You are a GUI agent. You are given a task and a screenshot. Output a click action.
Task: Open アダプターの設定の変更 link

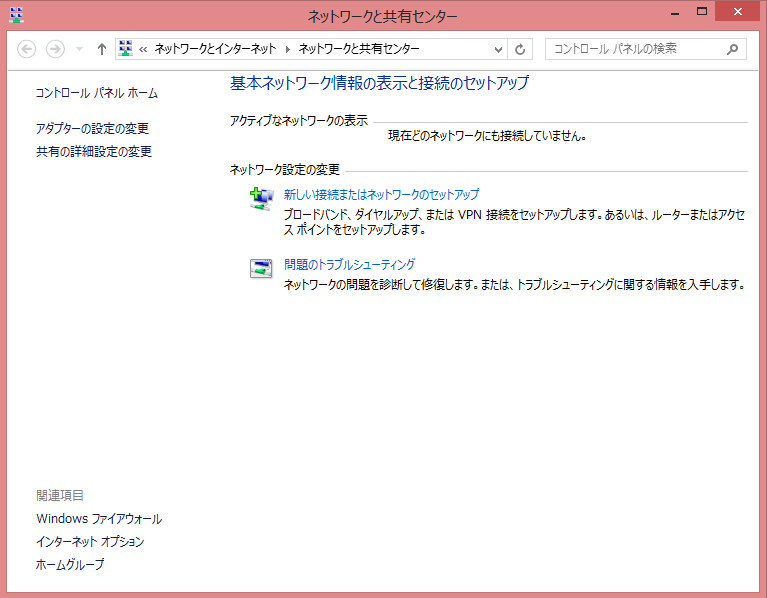coord(92,129)
